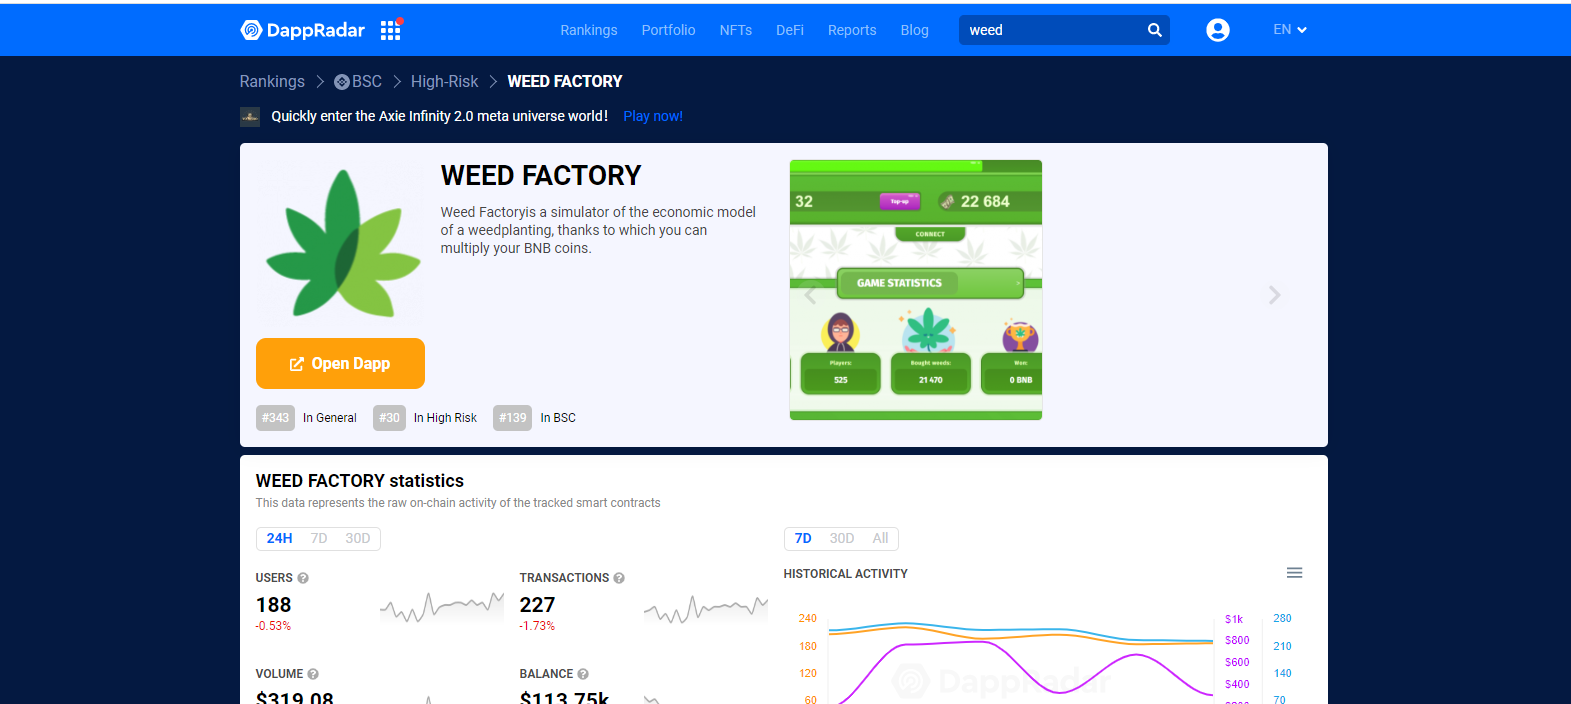This screenshot has width=1571, height=704.
Task: Open the EN language dropdown
Action: pyautogui.click(x=1290, y=30)
